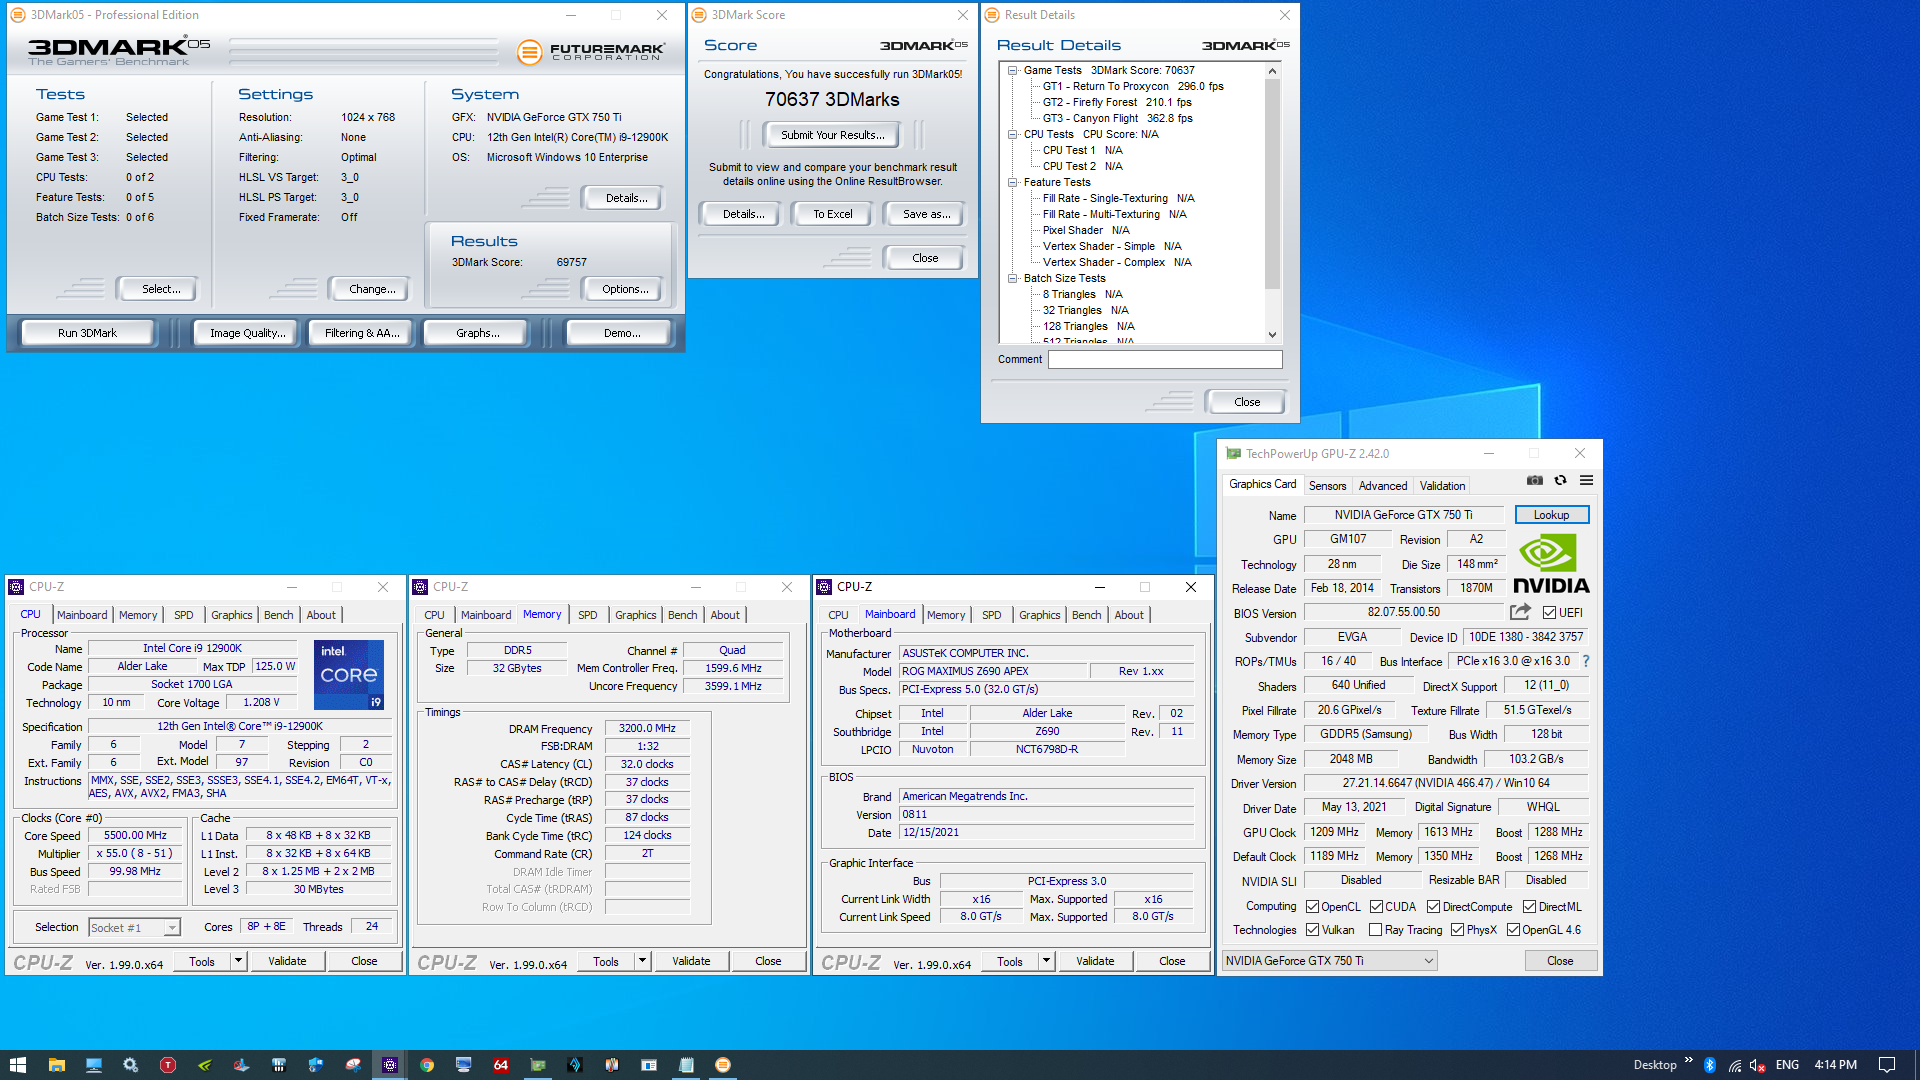The image size is (1920, 1080).
Task: Collapse the Batch Size Tests tree node
Action: pos(1013,278)
